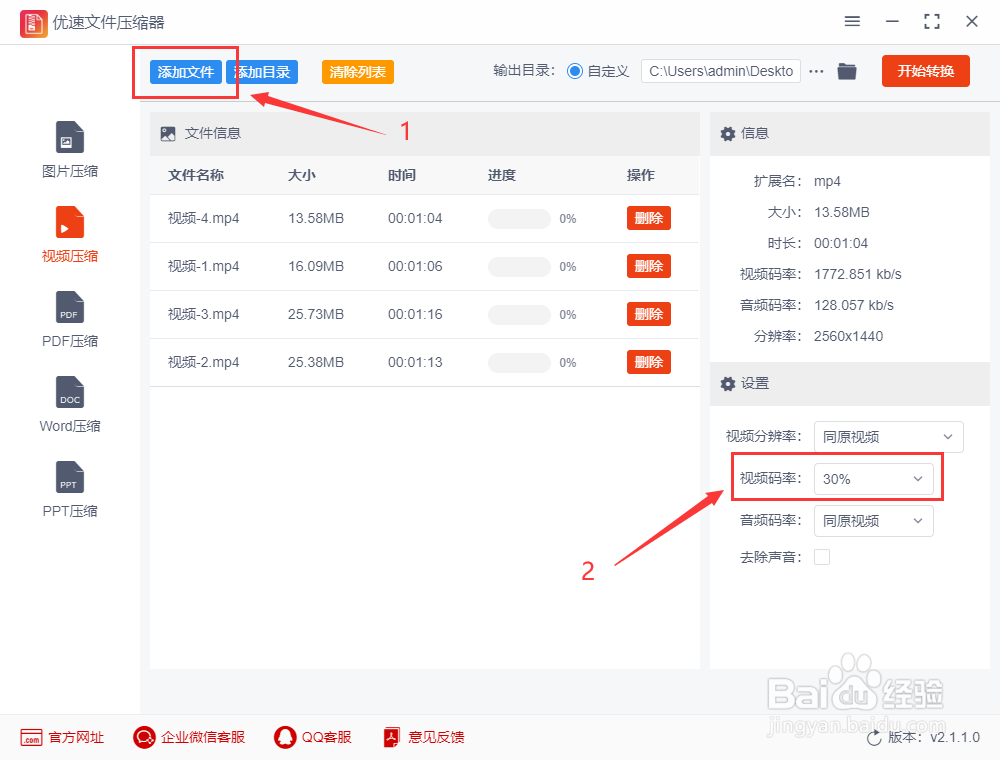Click progress bar of 视频-2.mp4
This screenshot has height=760, width=1000.
519,363
